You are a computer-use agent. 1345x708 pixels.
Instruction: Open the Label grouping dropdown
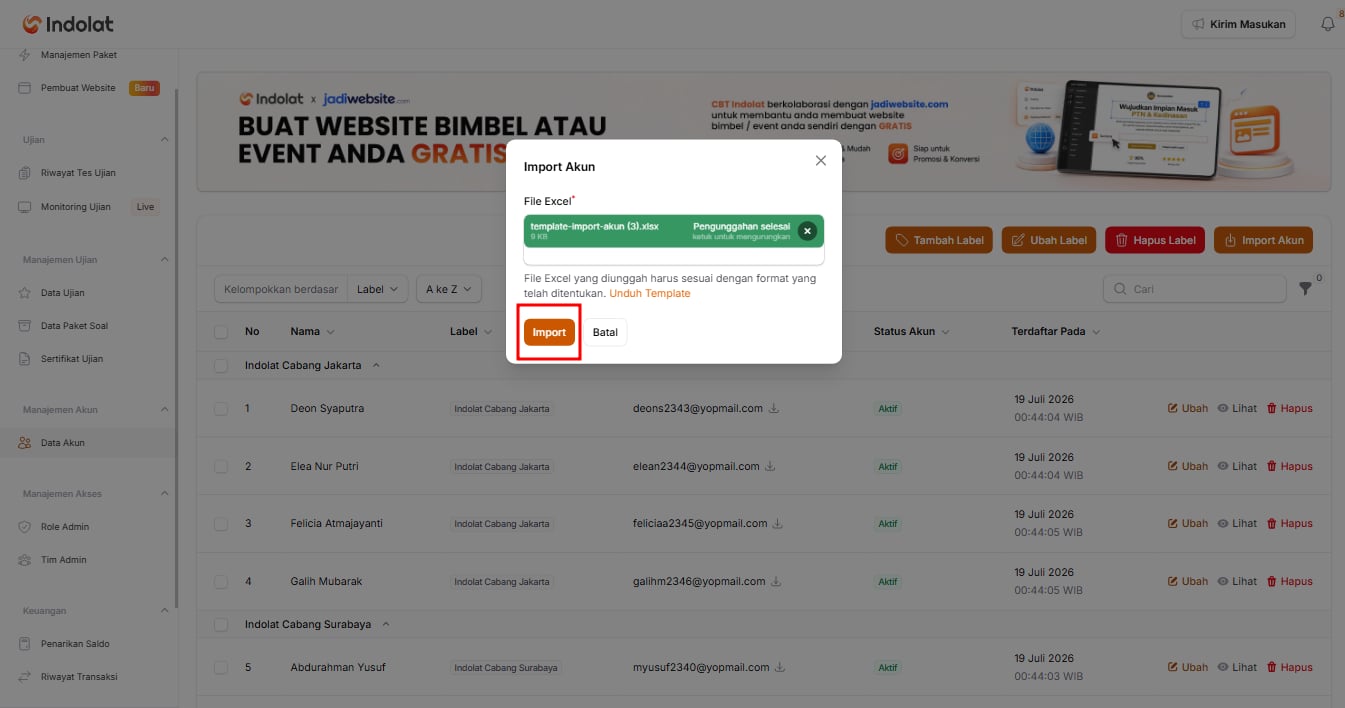pos(377,289)
